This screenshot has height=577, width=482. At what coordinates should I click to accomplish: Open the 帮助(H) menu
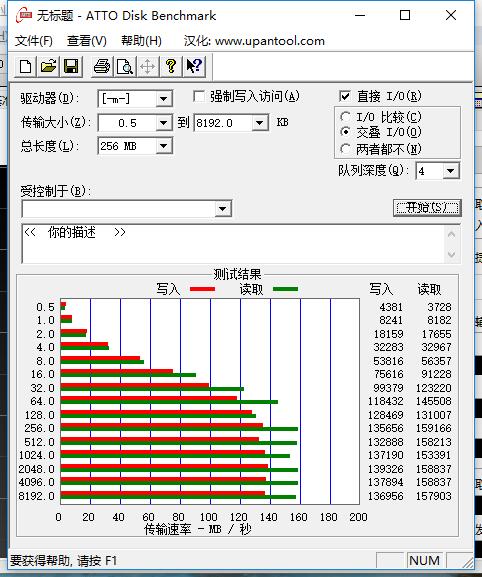[x=141, y=40]
